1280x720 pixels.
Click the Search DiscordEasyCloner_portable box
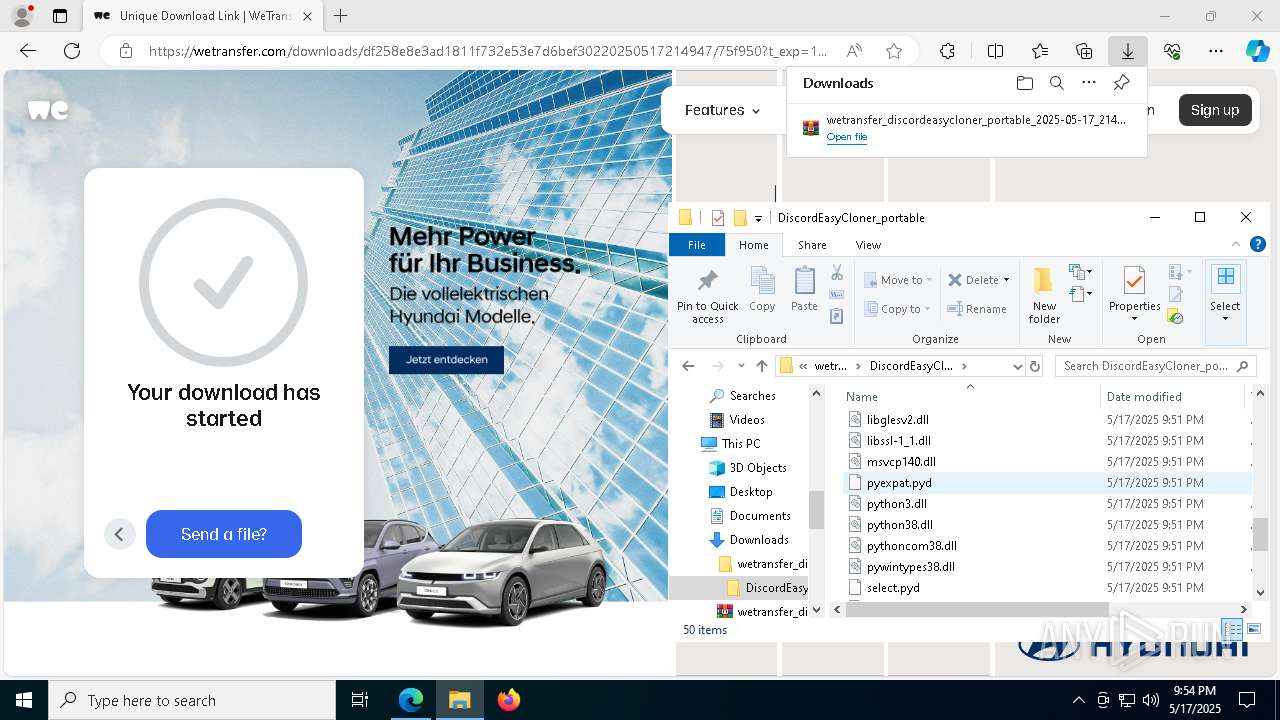coord(1155,366)
